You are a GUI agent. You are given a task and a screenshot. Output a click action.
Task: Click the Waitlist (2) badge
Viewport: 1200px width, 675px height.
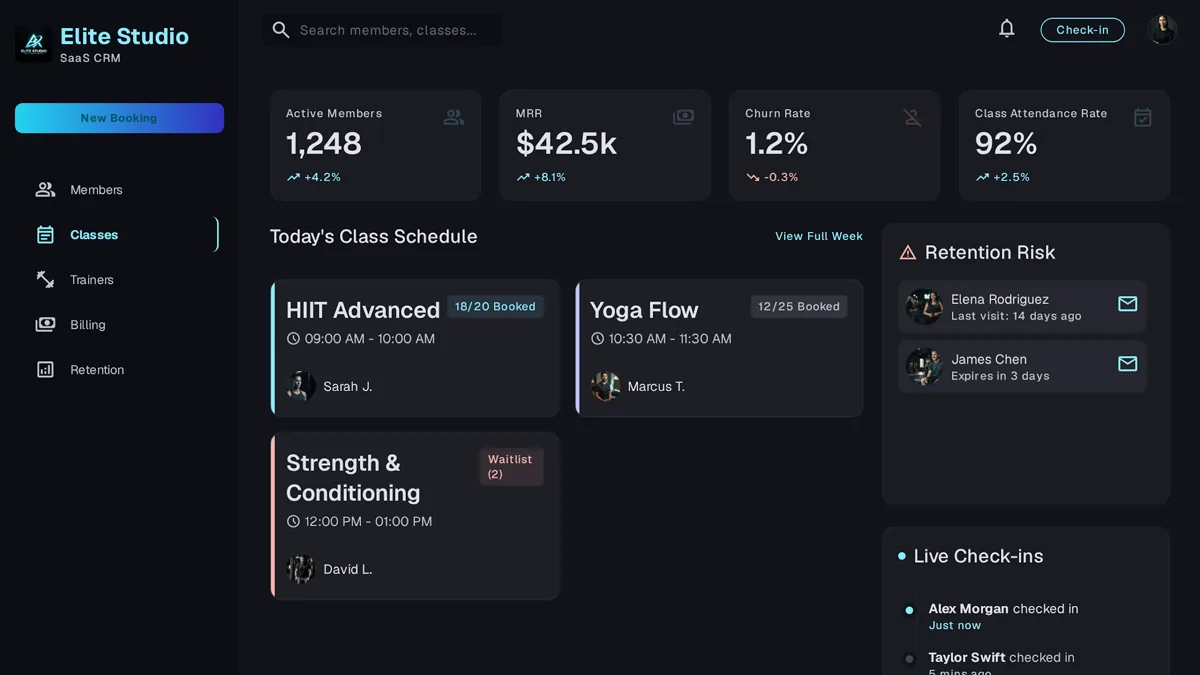(x=511, y=467)
